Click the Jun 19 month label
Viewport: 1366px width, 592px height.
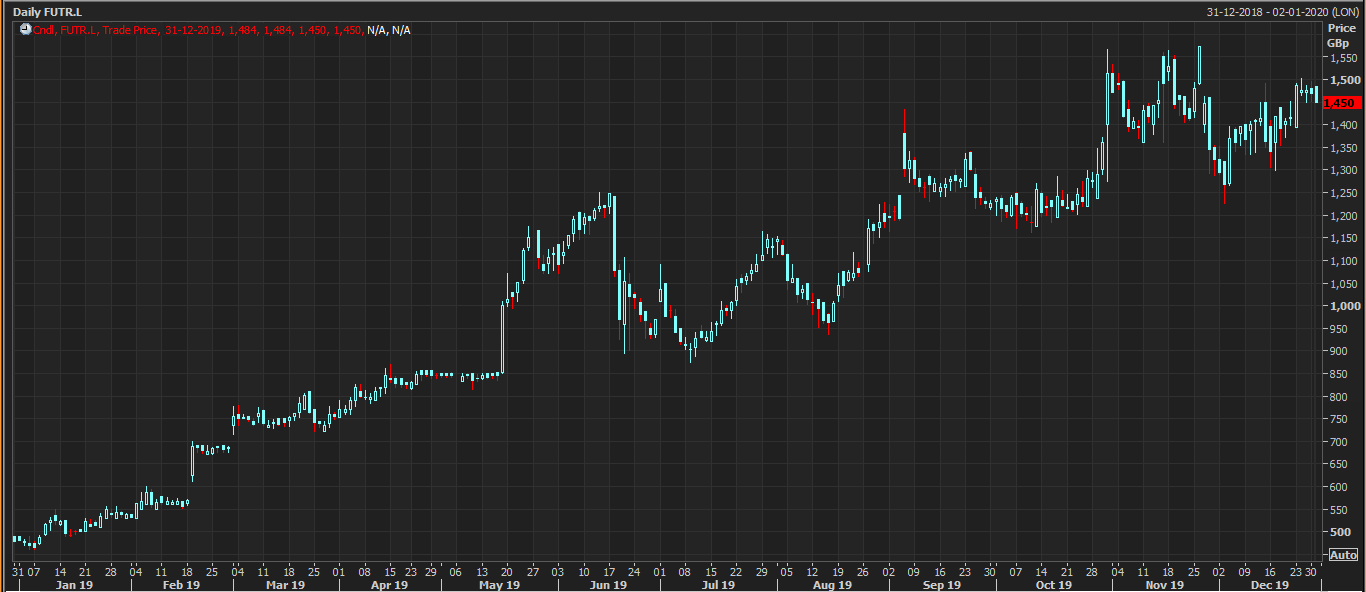pos(608,585)
